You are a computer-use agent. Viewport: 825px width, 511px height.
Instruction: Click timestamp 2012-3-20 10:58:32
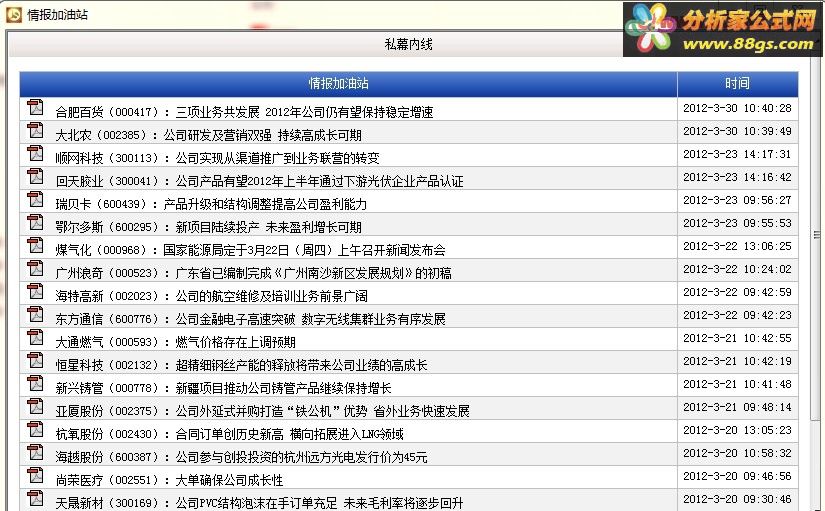[x=737, y=453]
